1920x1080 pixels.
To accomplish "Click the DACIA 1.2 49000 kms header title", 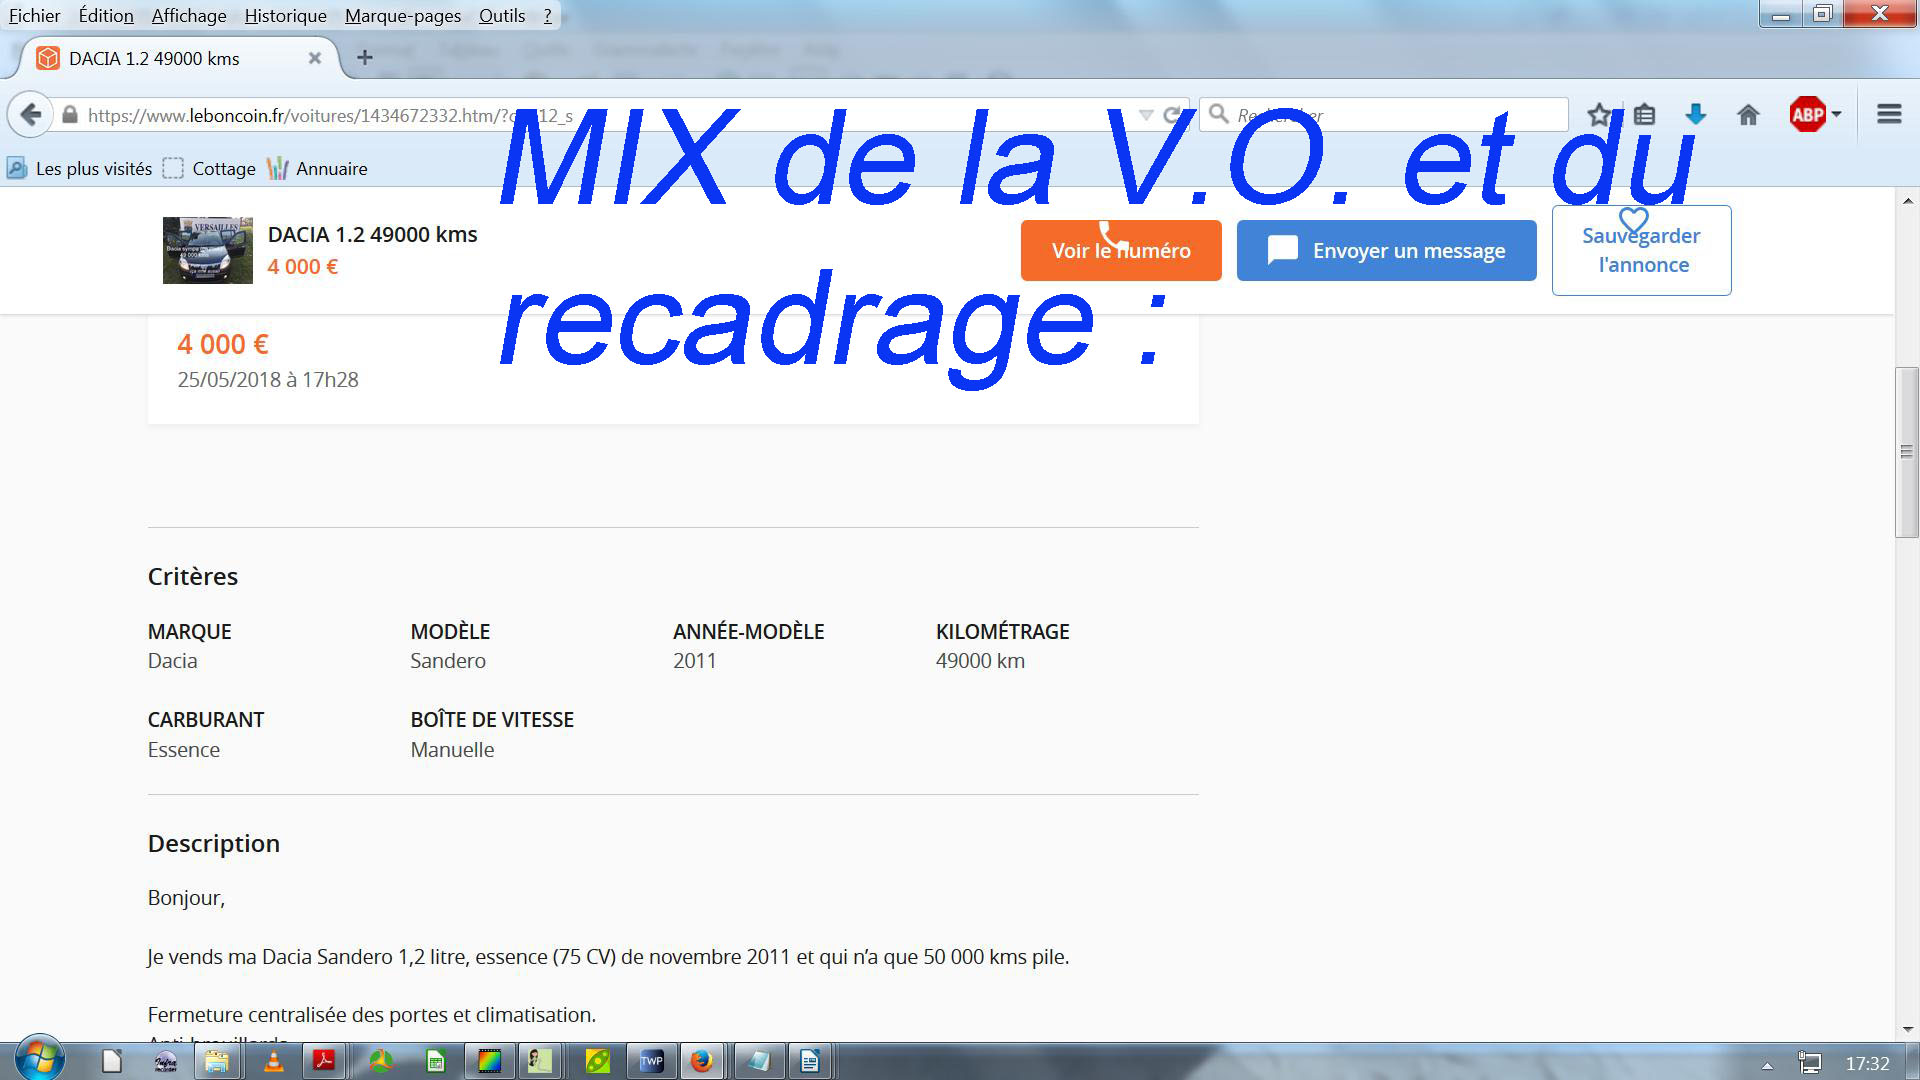I will (373, 234).
